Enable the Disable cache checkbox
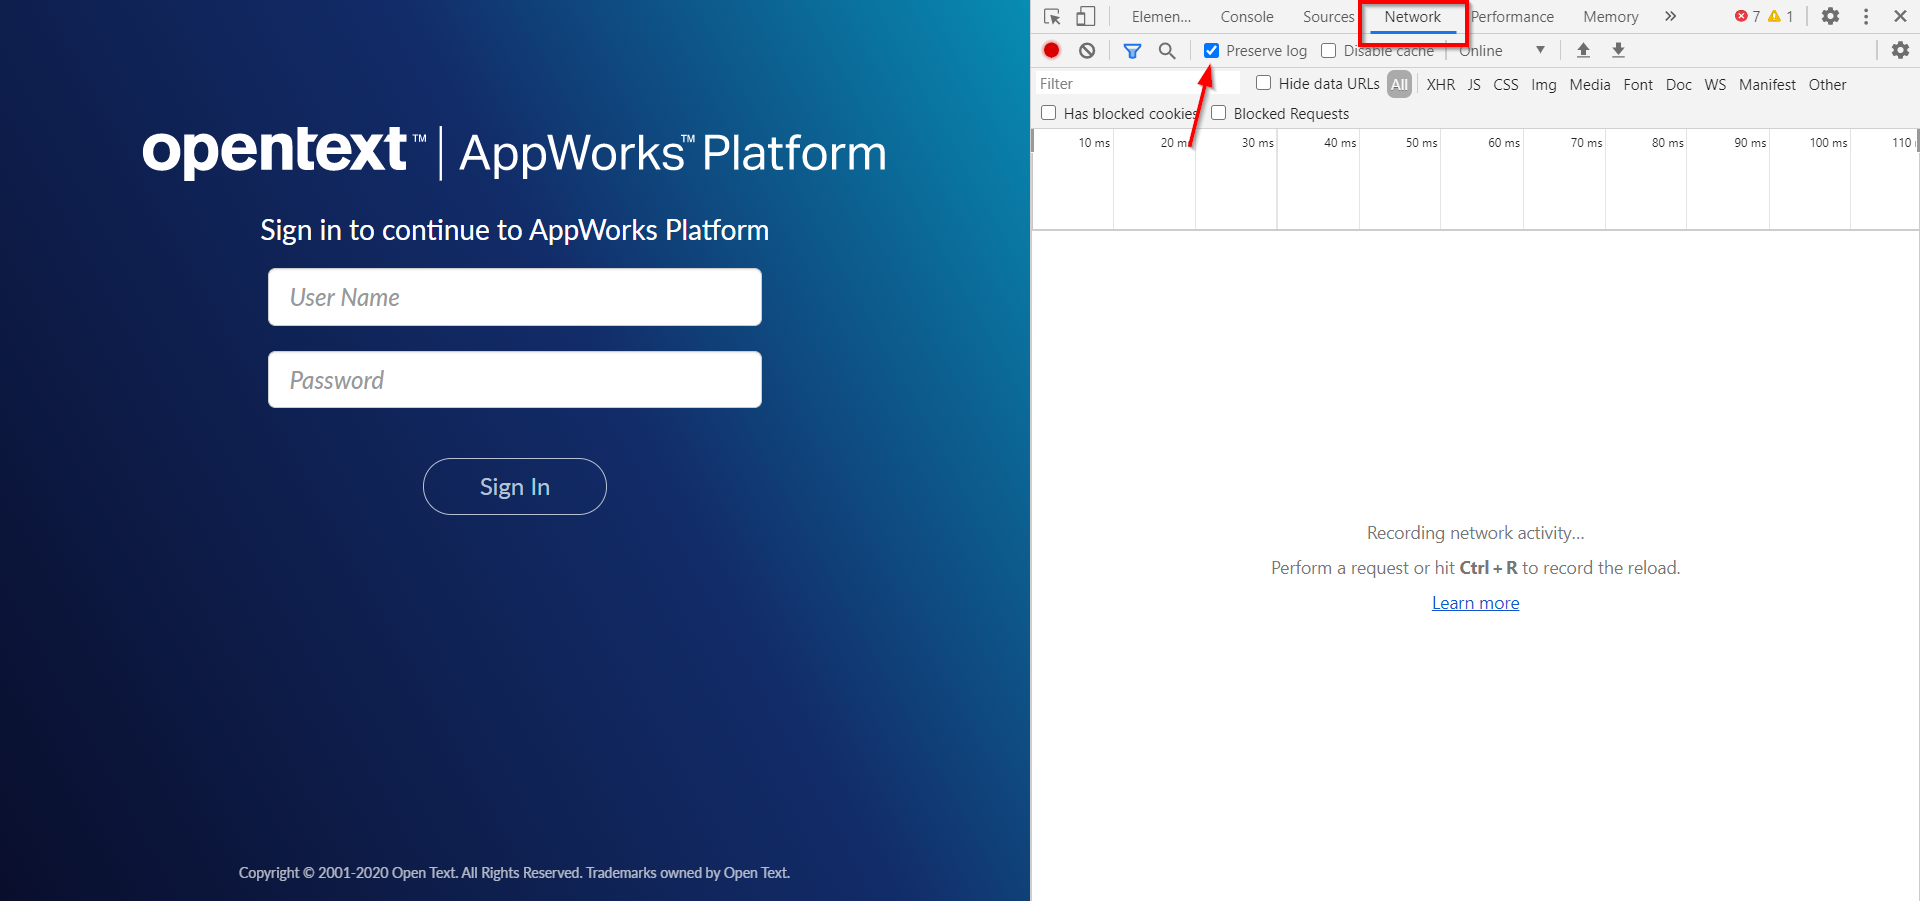The height and width of the screenshot is (901, 1920). (1329, 51)
